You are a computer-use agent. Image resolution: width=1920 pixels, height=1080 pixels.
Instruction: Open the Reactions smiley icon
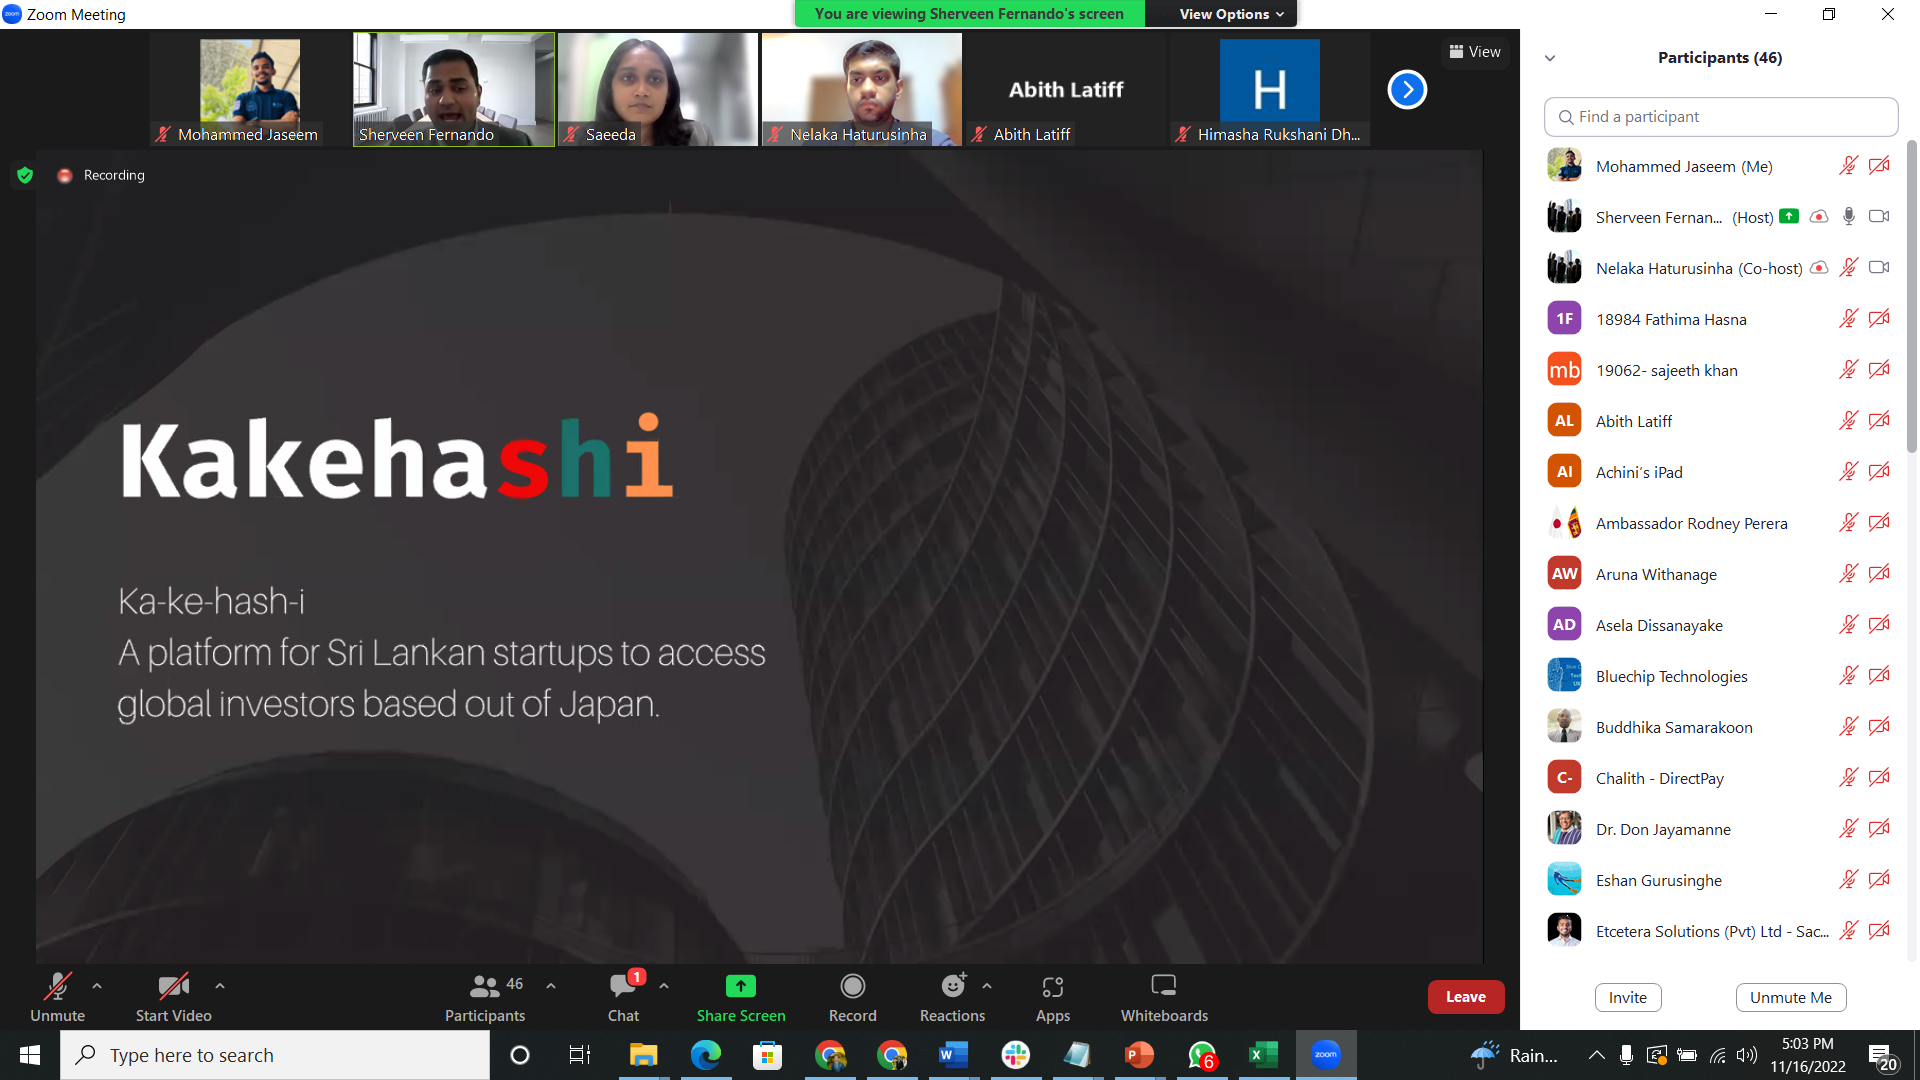pyautogui.click(x=953, y=987)
